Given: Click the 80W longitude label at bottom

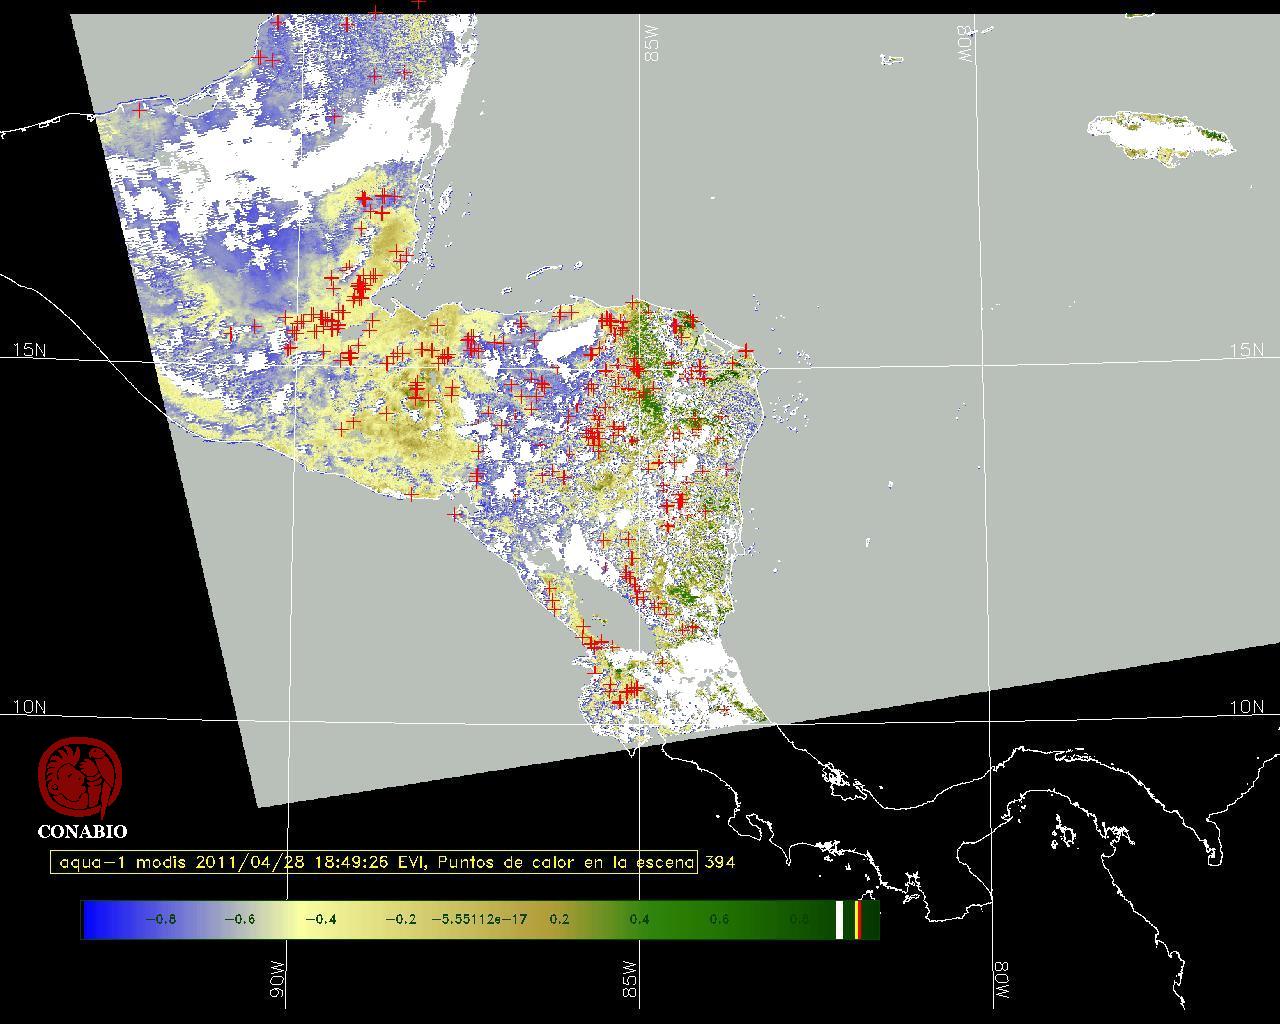Looking at the screenshot, I should click(1001, 982).
